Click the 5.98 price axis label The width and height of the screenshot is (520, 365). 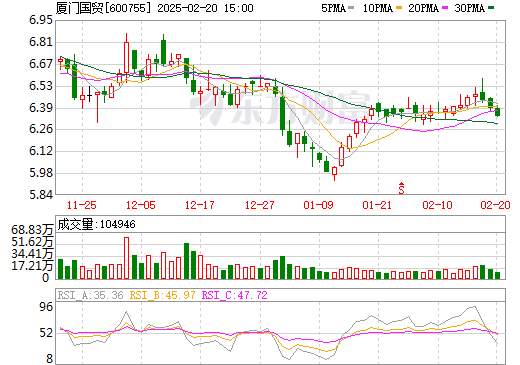pos(41,173)
